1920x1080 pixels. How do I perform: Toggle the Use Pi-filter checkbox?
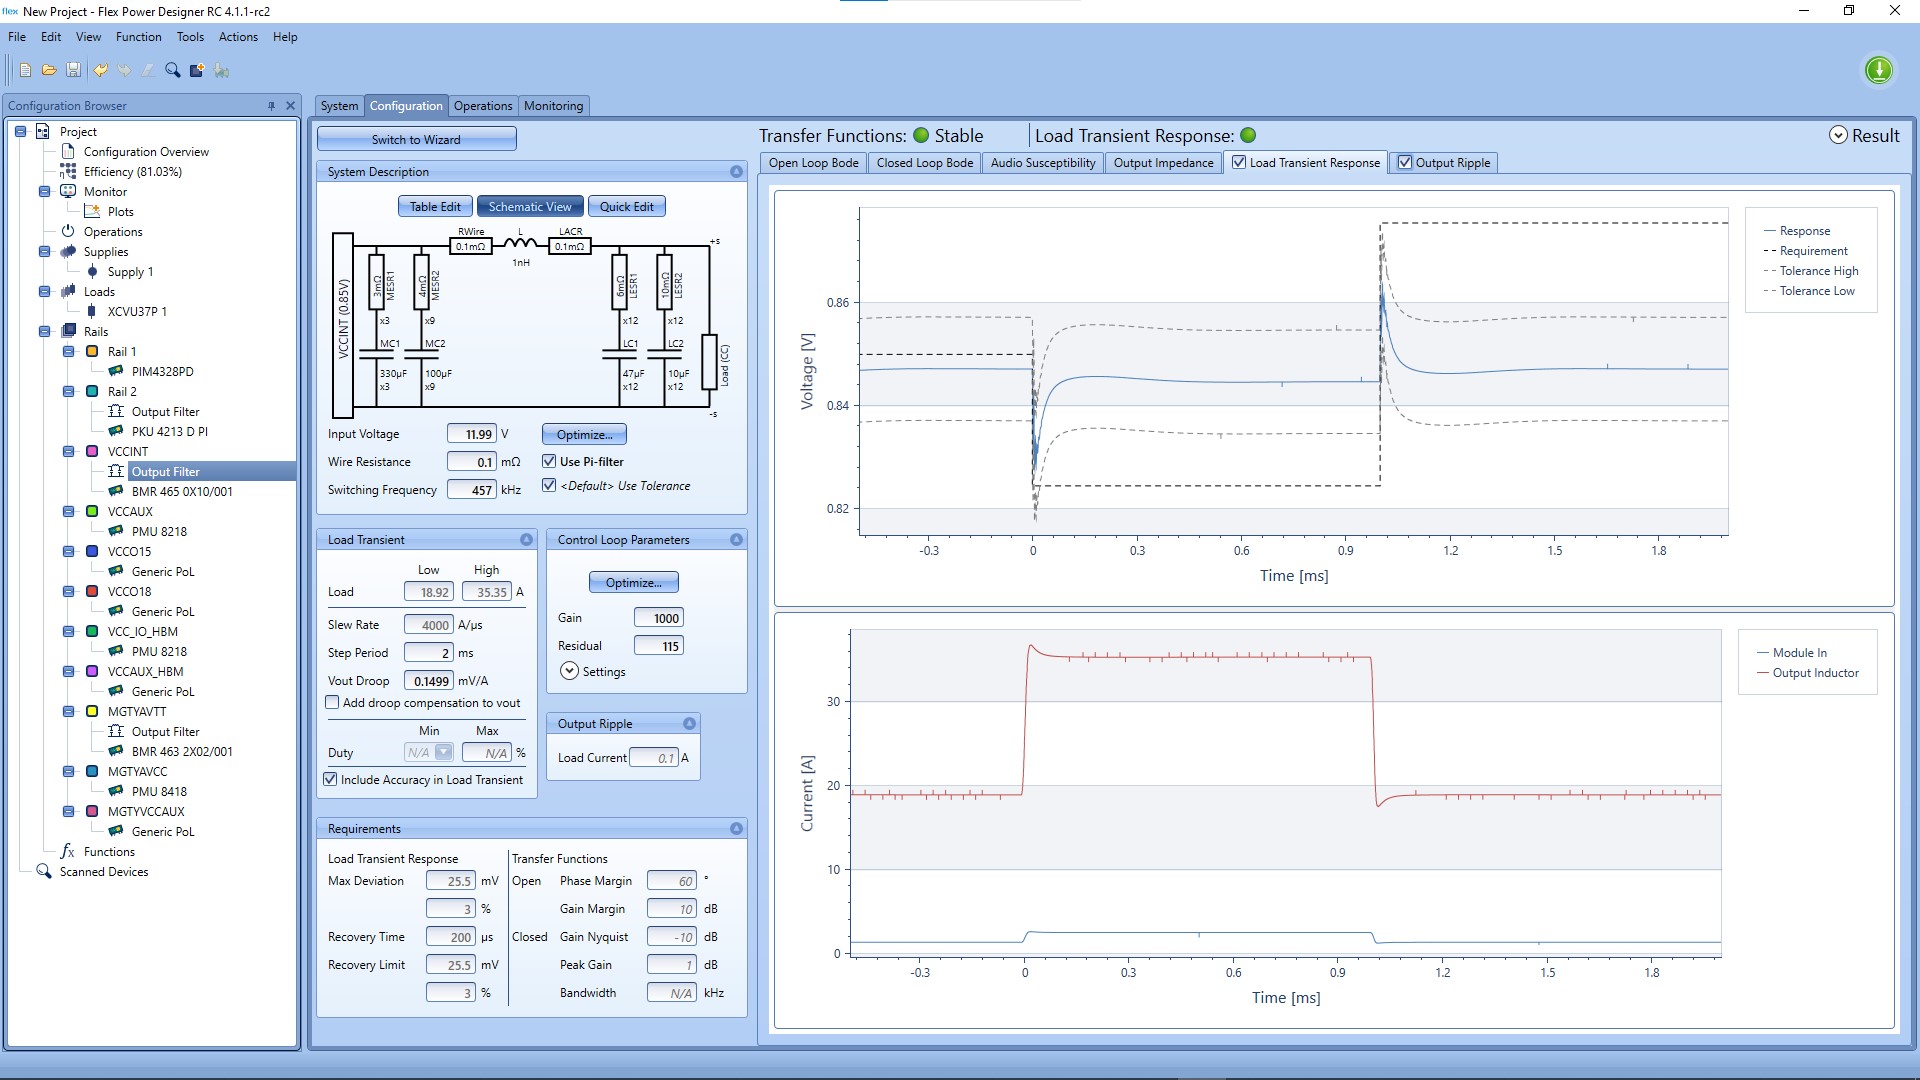549,461
